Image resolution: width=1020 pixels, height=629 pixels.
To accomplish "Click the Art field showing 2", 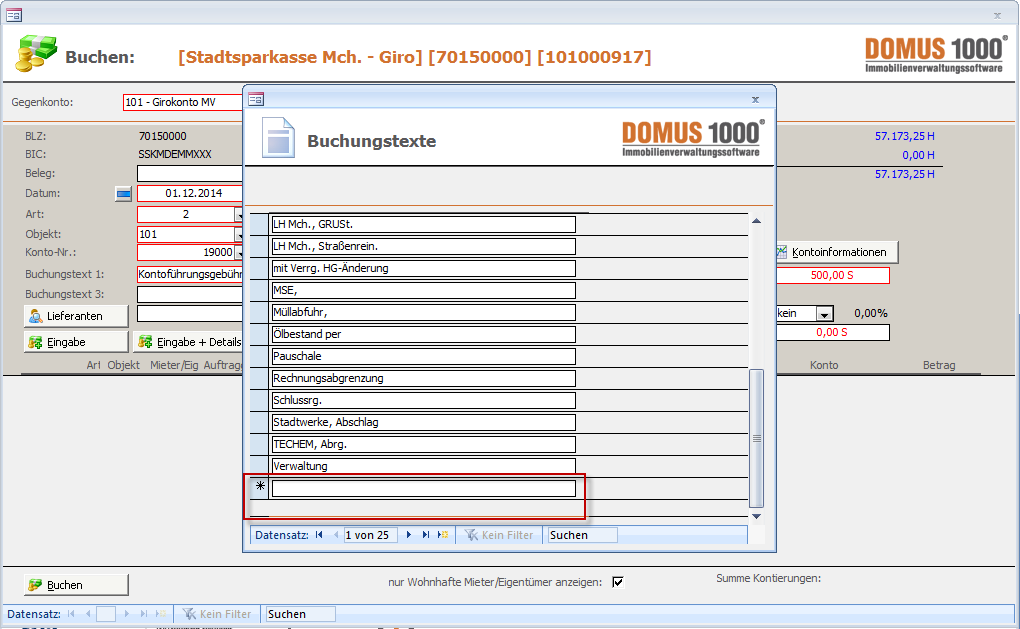I will (x=185, y=215).
